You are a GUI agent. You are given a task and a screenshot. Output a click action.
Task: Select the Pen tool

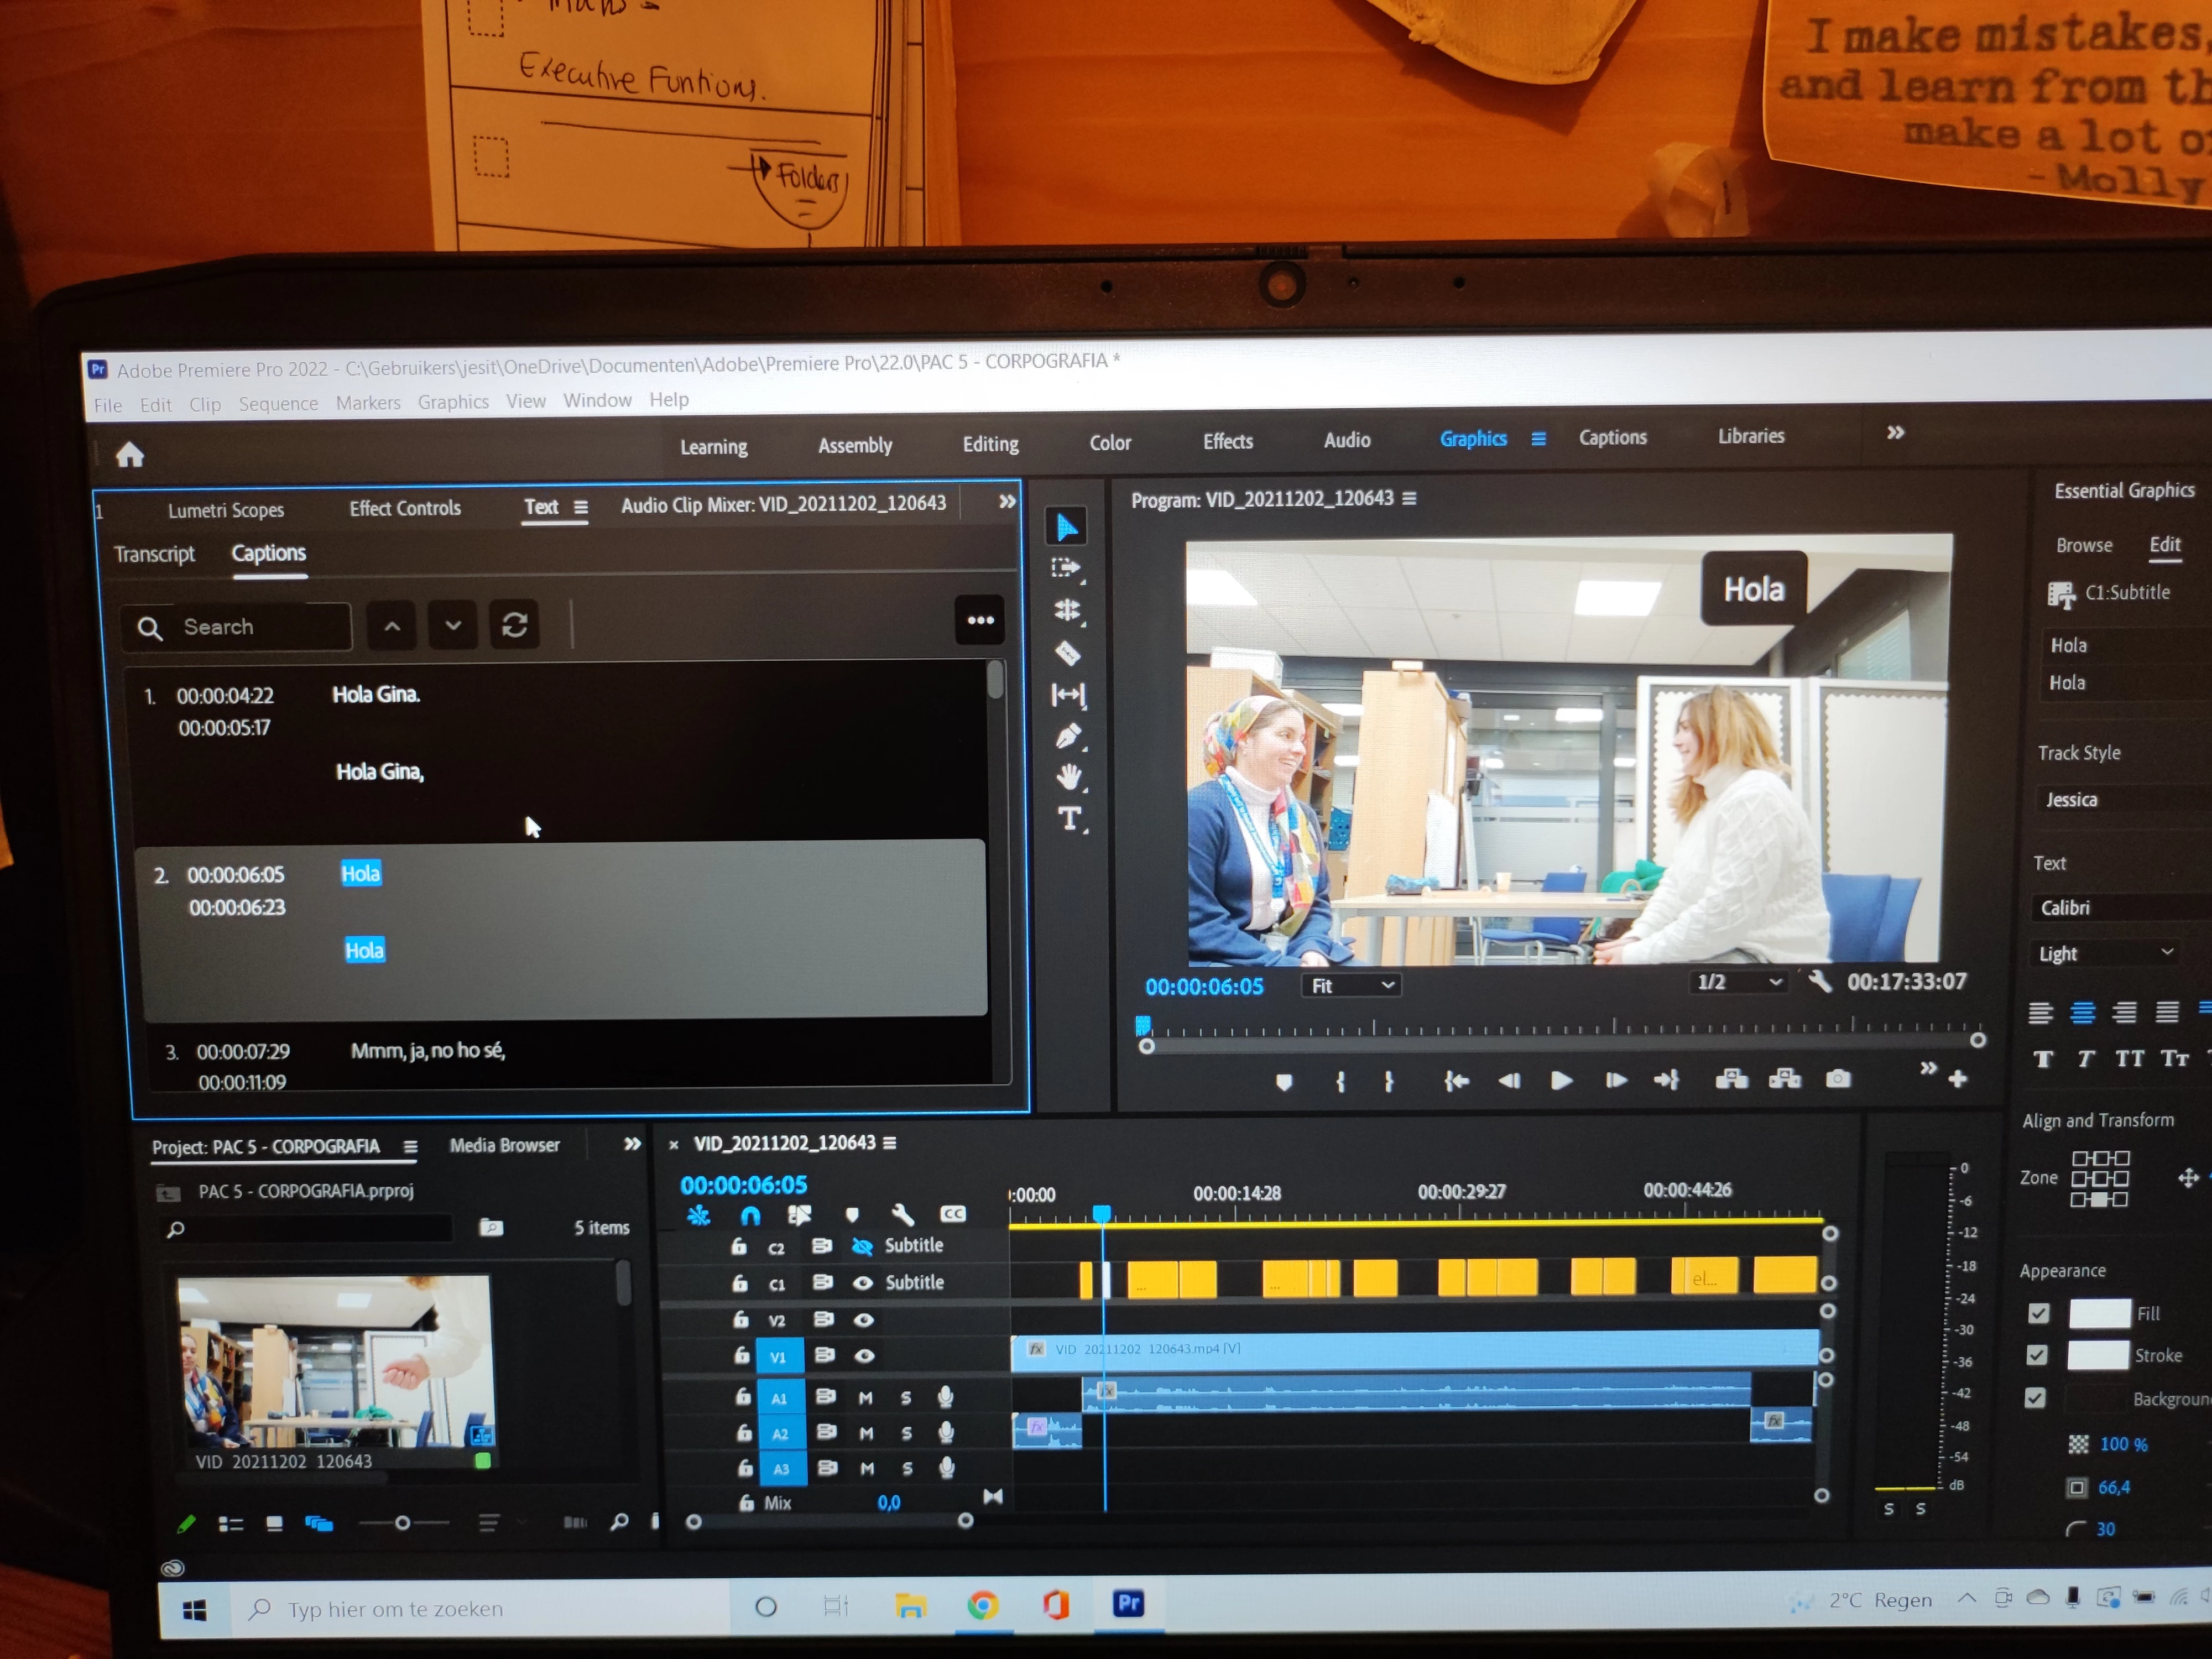click(x=1068, y=737)
